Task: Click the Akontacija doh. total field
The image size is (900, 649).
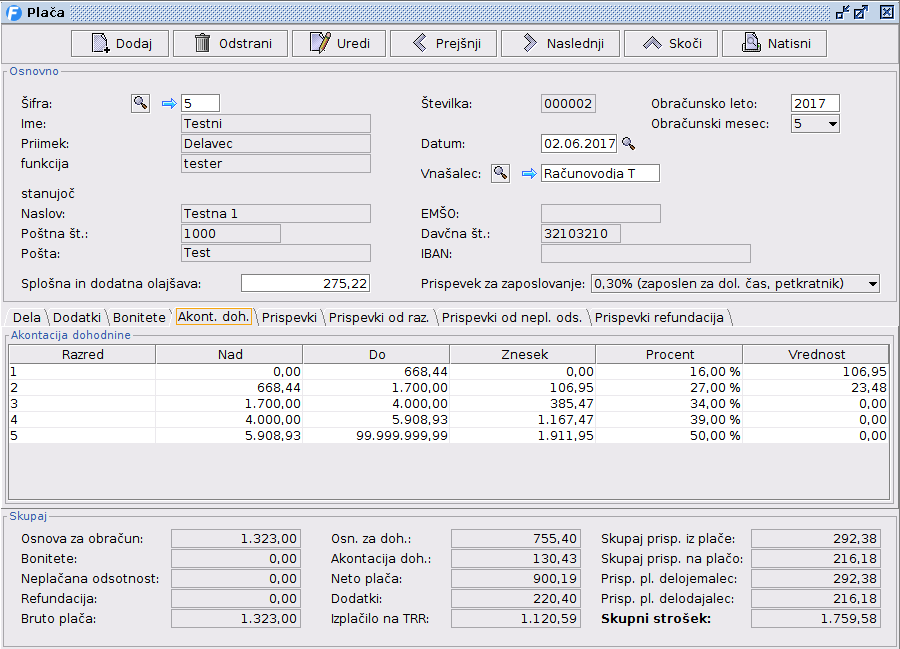Action: coord(516,558)
